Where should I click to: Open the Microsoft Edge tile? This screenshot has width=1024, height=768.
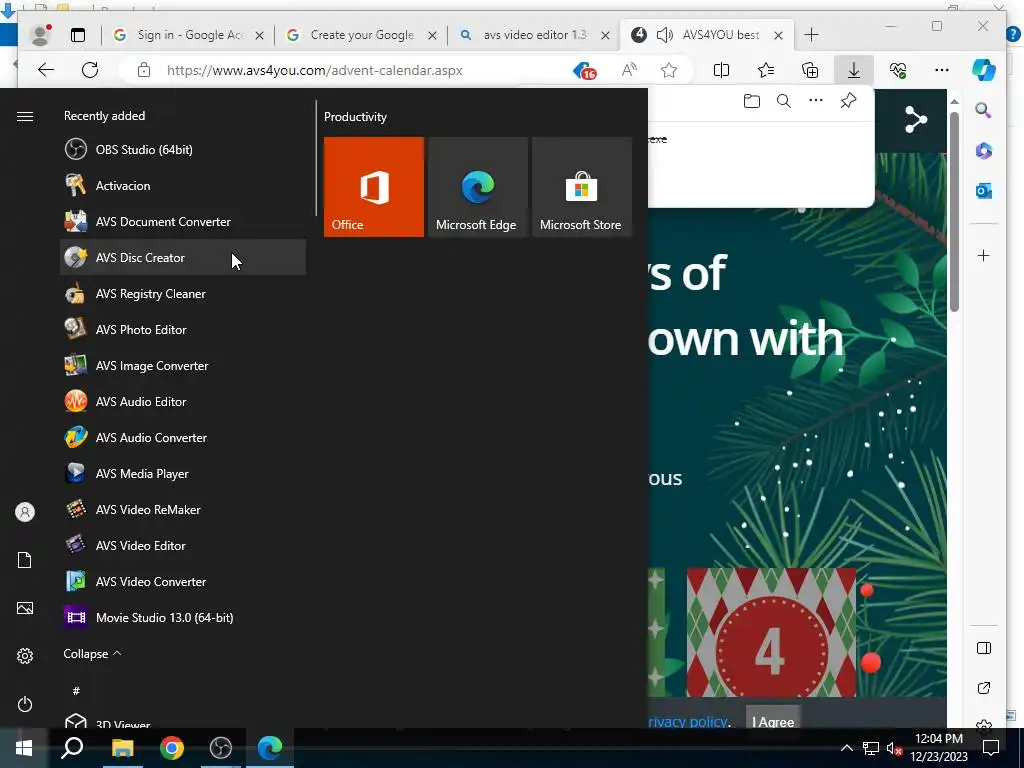click(x=477, y=187)
